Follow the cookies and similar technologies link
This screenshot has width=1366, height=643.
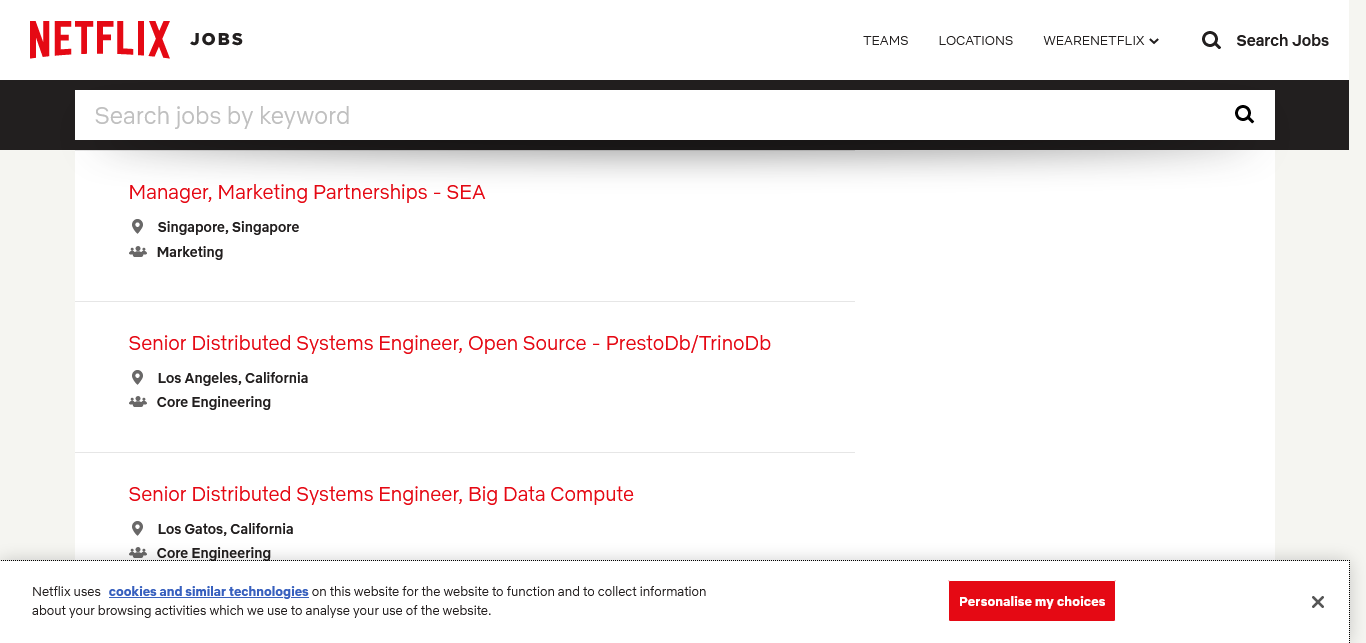208,592
